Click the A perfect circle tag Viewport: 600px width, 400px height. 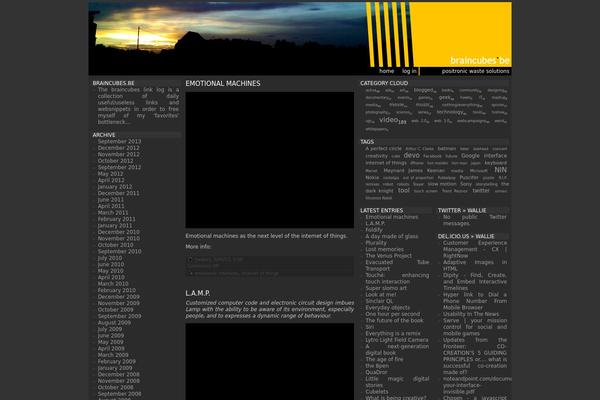tap(383, 149)
